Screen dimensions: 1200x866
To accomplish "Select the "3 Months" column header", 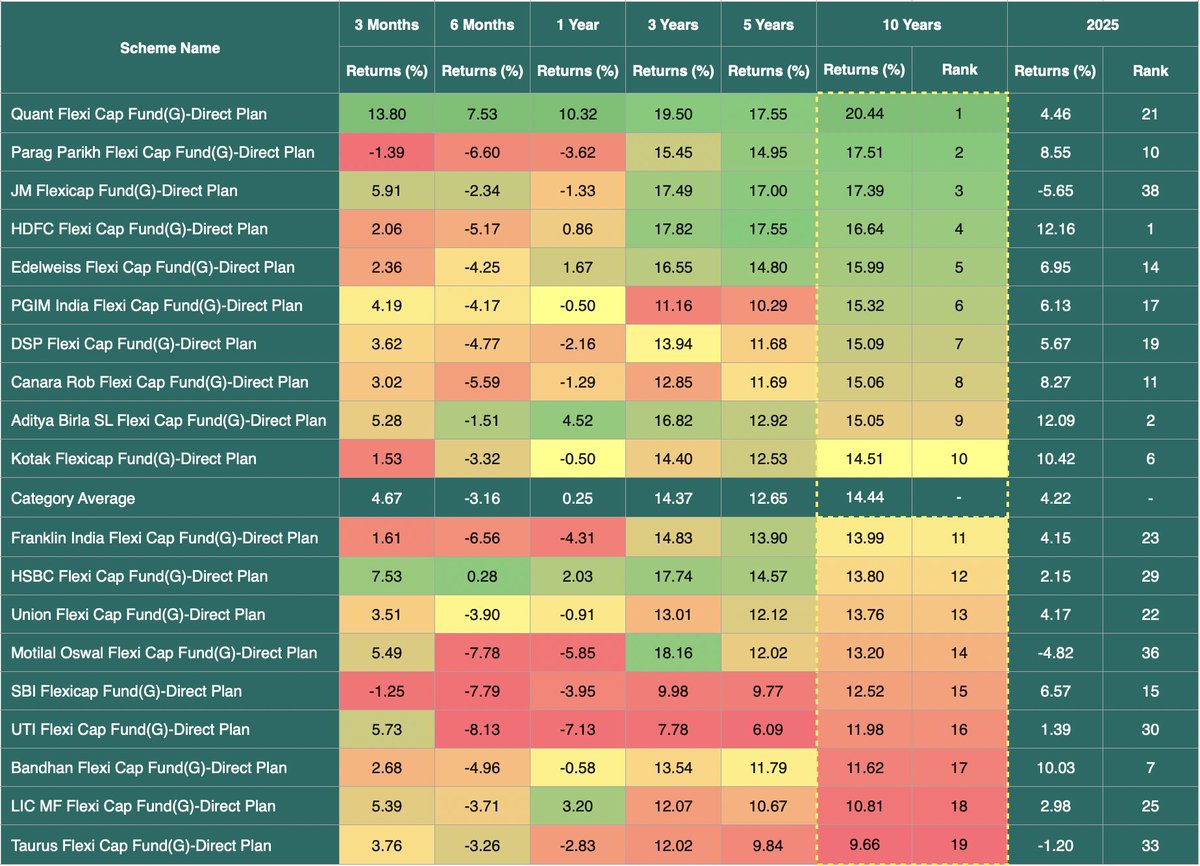I will tap(387, 25).
